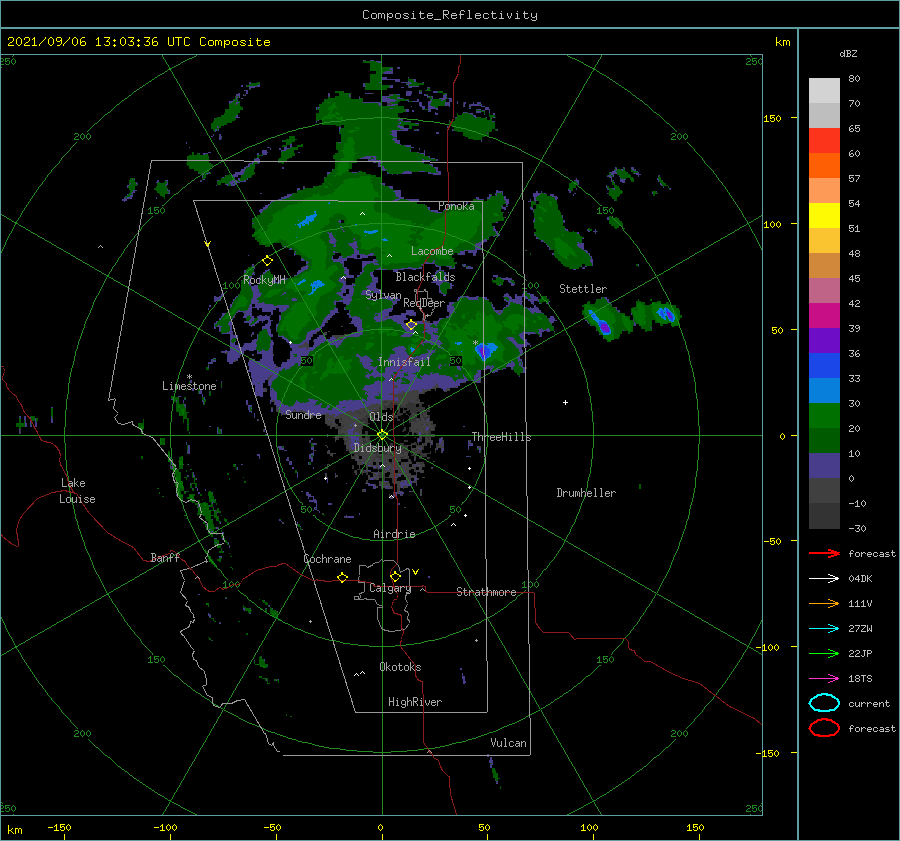Click the red forecast arrow legend icon
The image size is (900, 841).
pos(824,553)
